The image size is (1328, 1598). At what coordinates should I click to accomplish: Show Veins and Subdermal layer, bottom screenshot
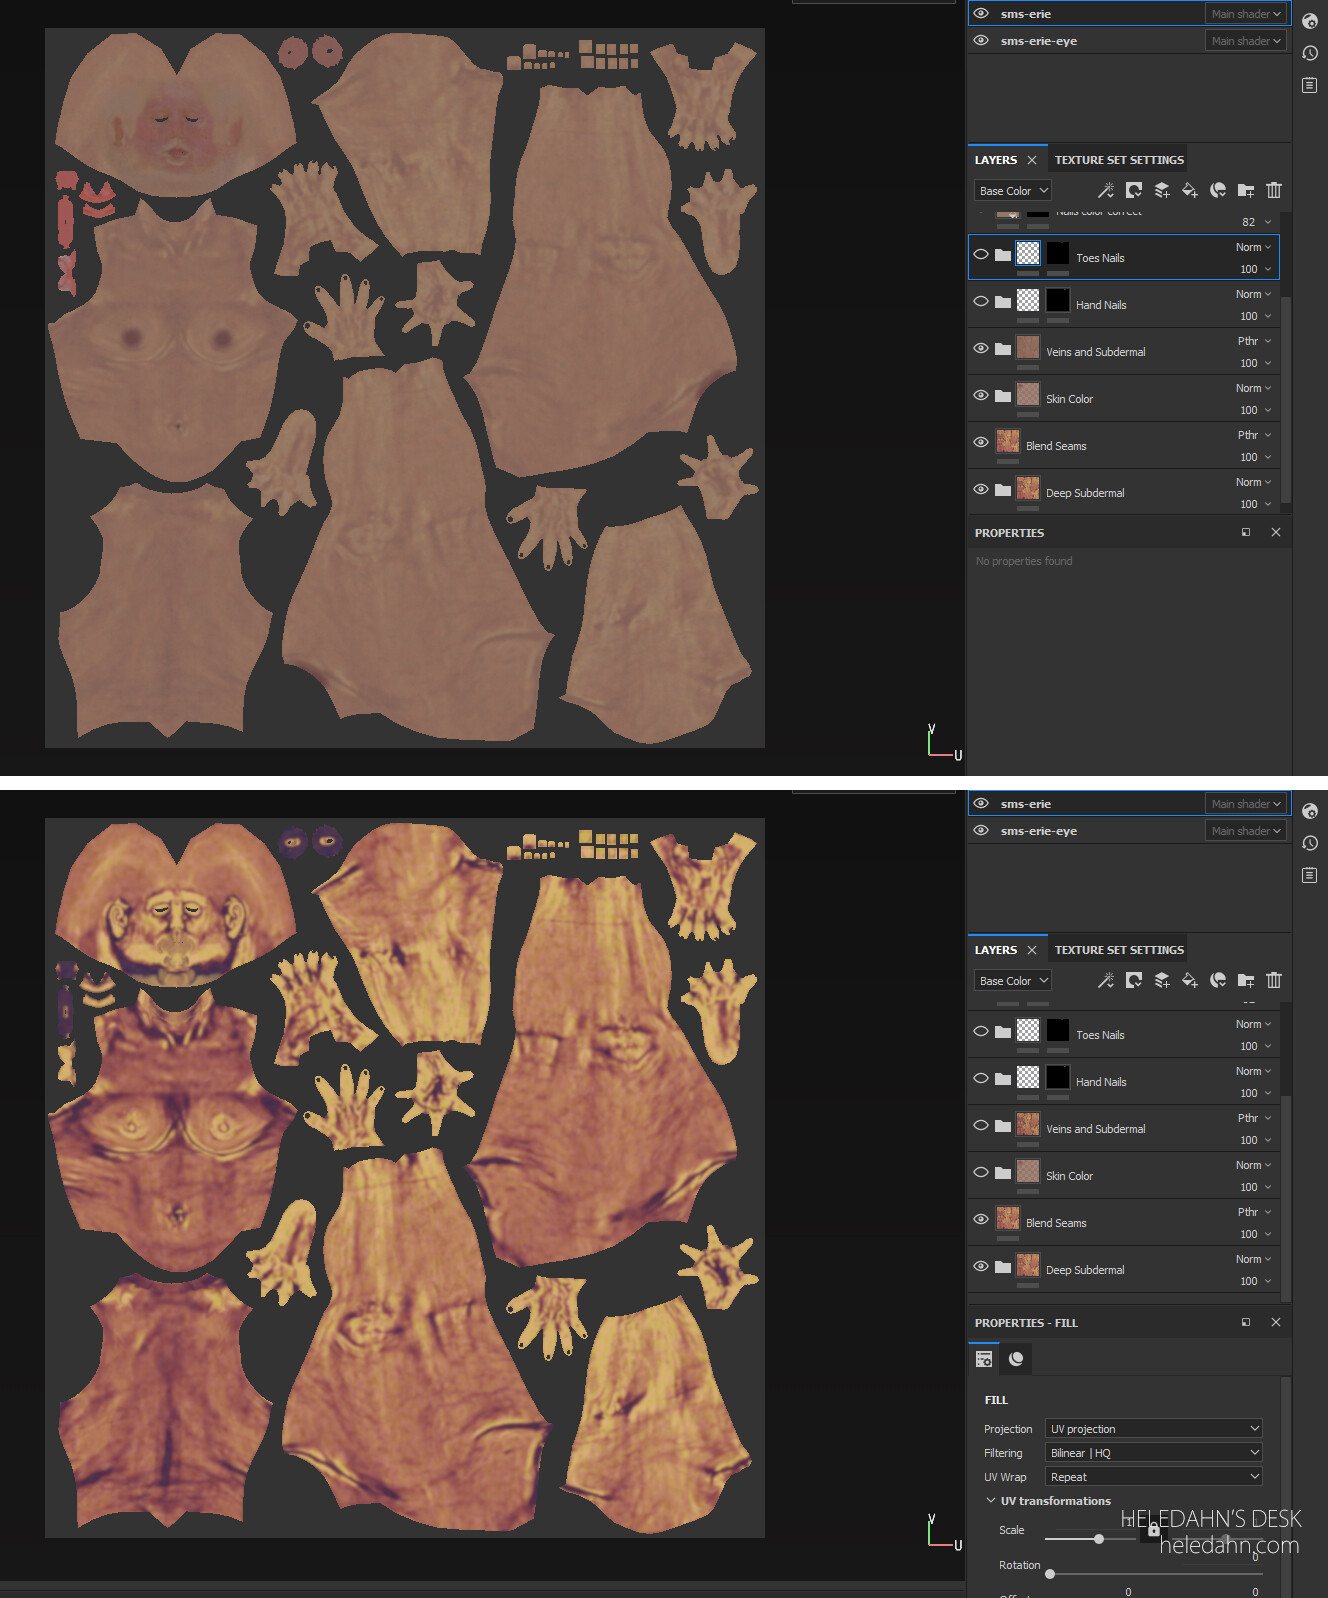click(981, 1125)
